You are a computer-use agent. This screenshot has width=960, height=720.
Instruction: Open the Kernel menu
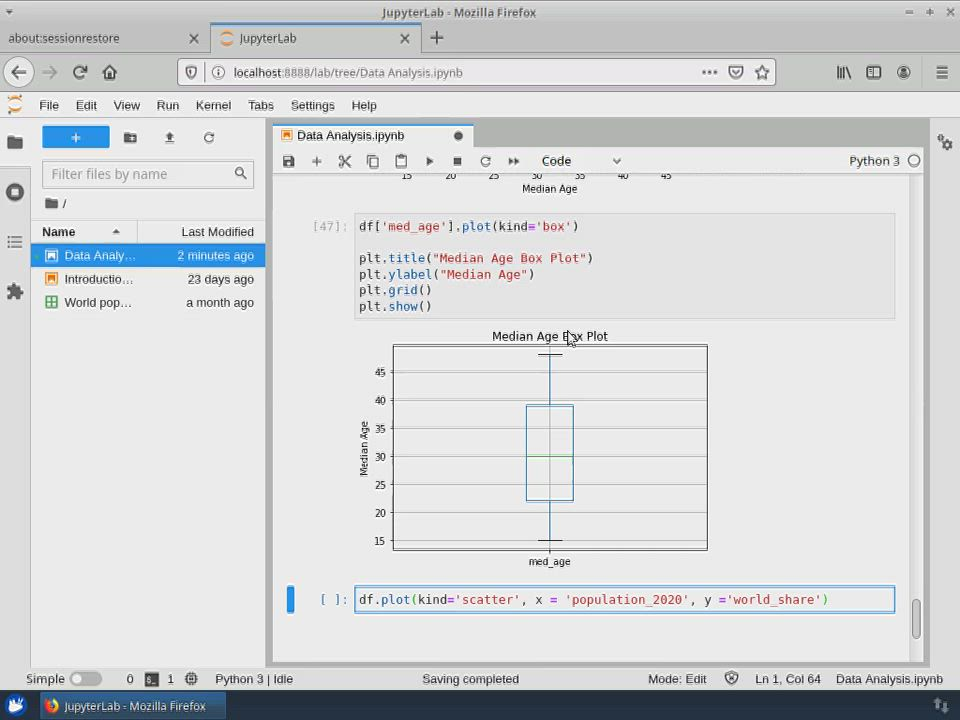(x=213, y=105)
